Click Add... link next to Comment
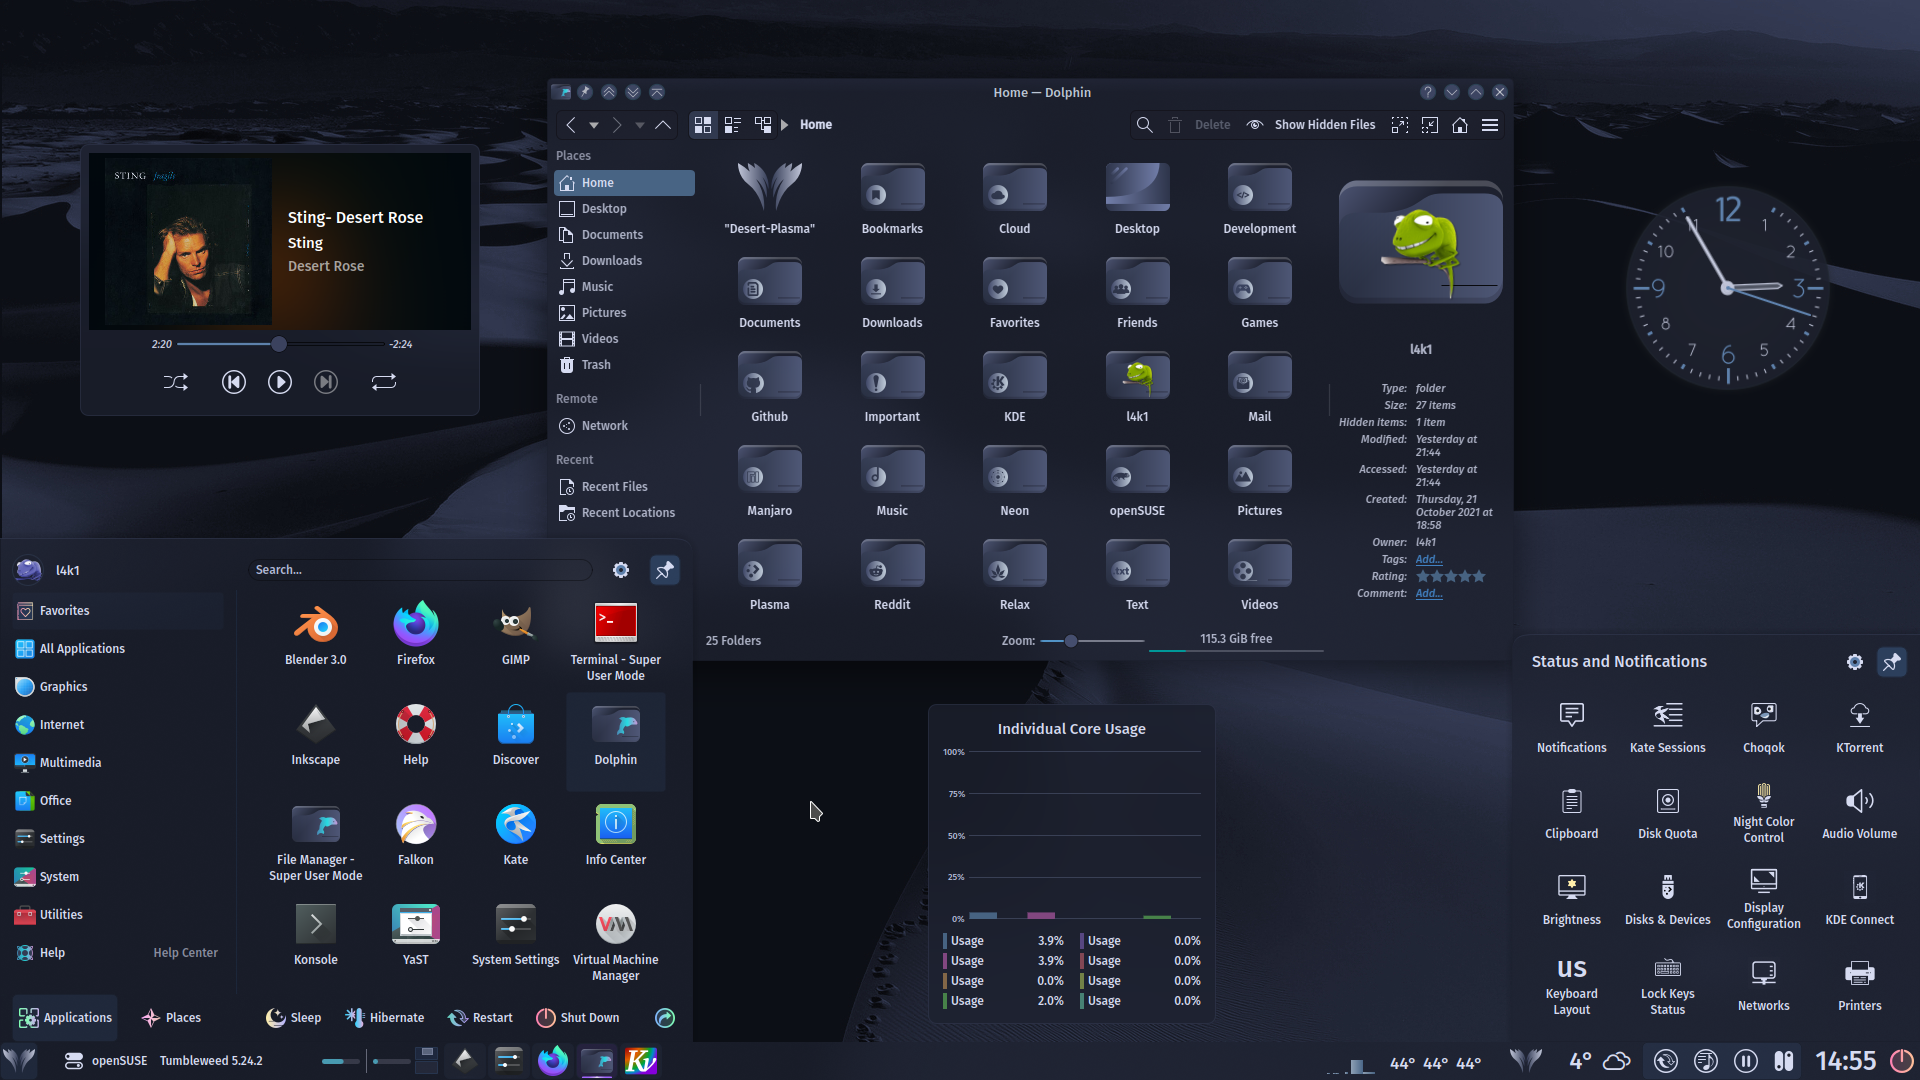This screenshot has width=1920, height=1080. click(1428, 594)
